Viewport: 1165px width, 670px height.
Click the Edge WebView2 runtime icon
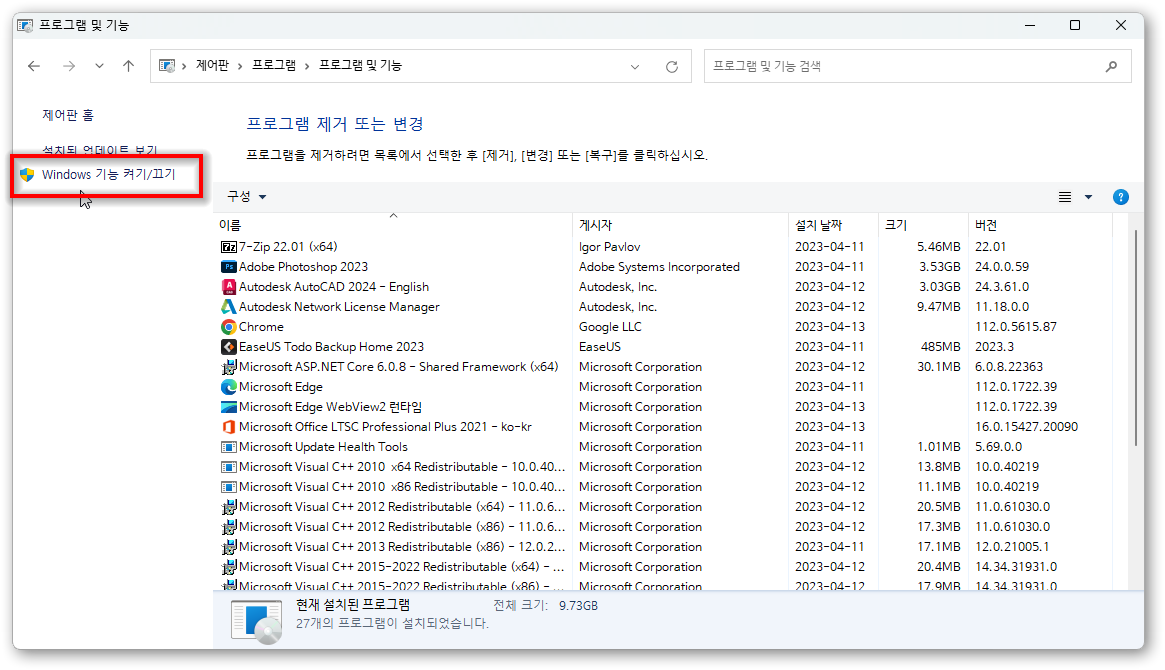(x=229, y=407)
